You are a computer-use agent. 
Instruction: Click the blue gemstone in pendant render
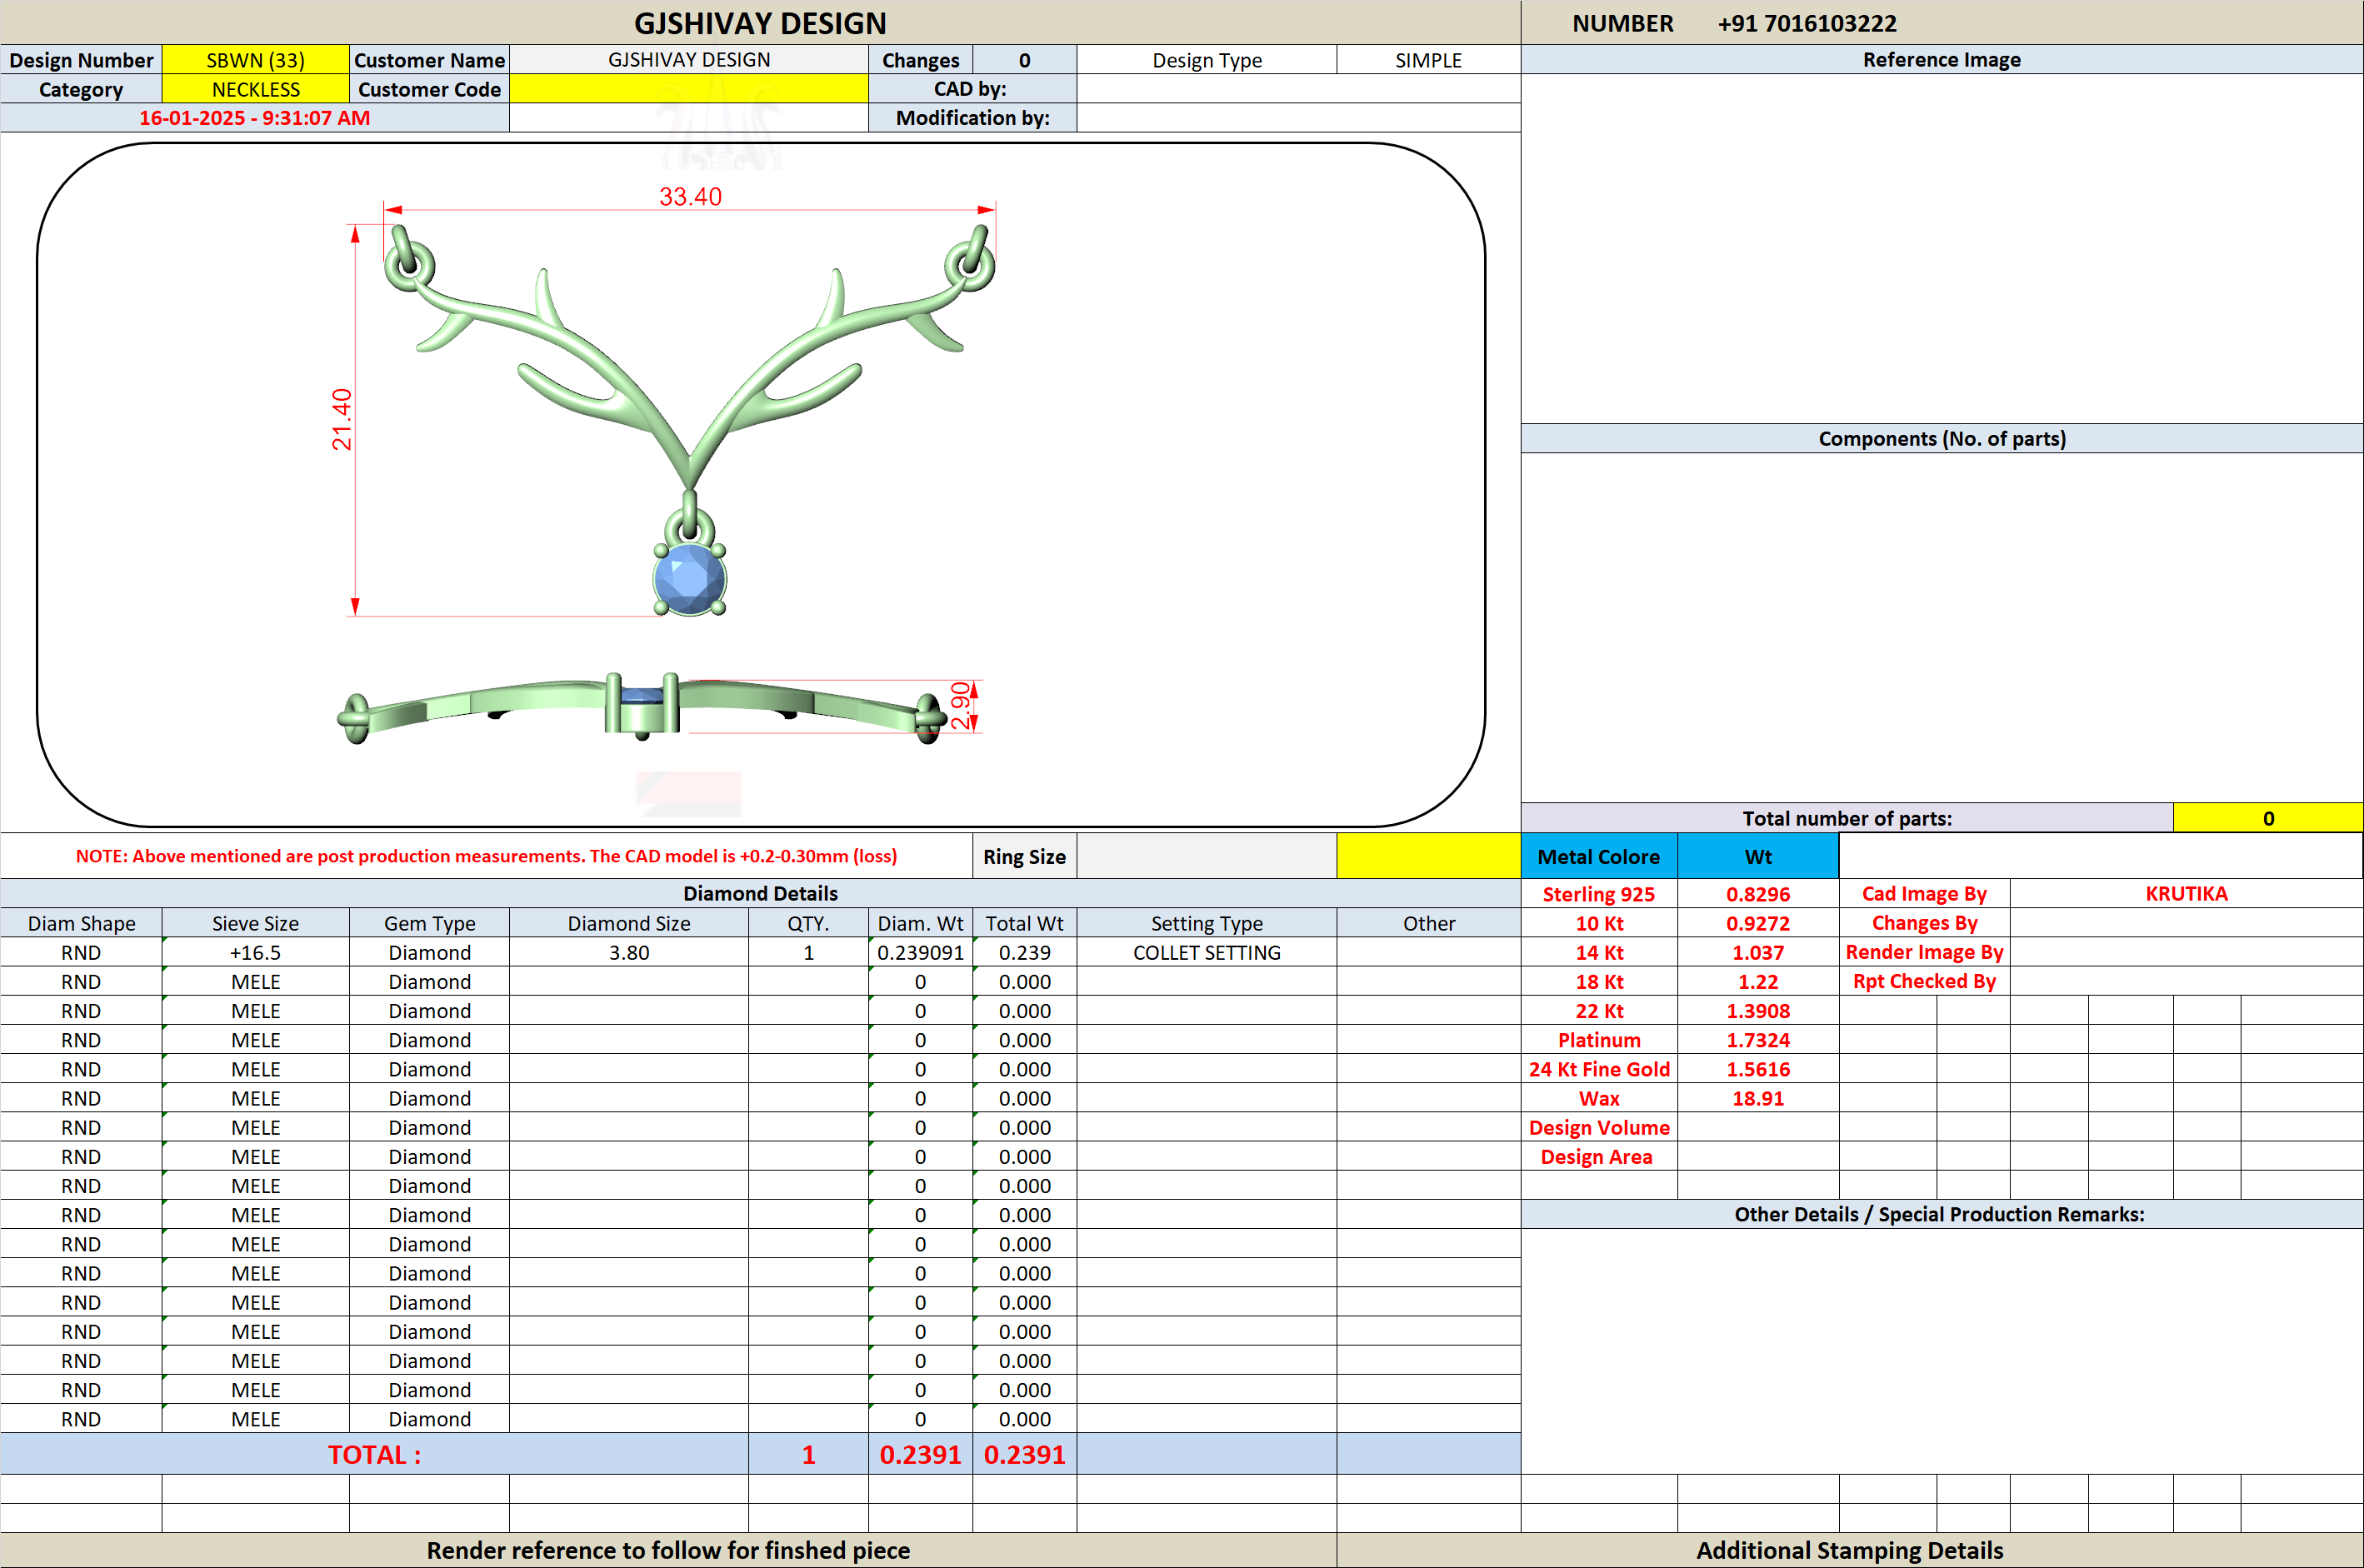tap(689, 579)
